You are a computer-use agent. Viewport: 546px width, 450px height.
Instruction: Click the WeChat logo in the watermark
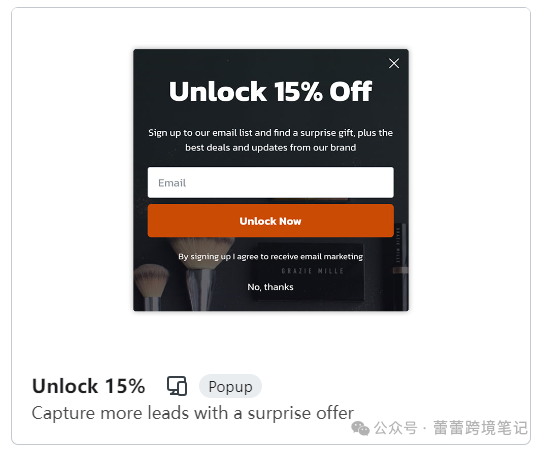pyautogui.click(x=360, y=428)
